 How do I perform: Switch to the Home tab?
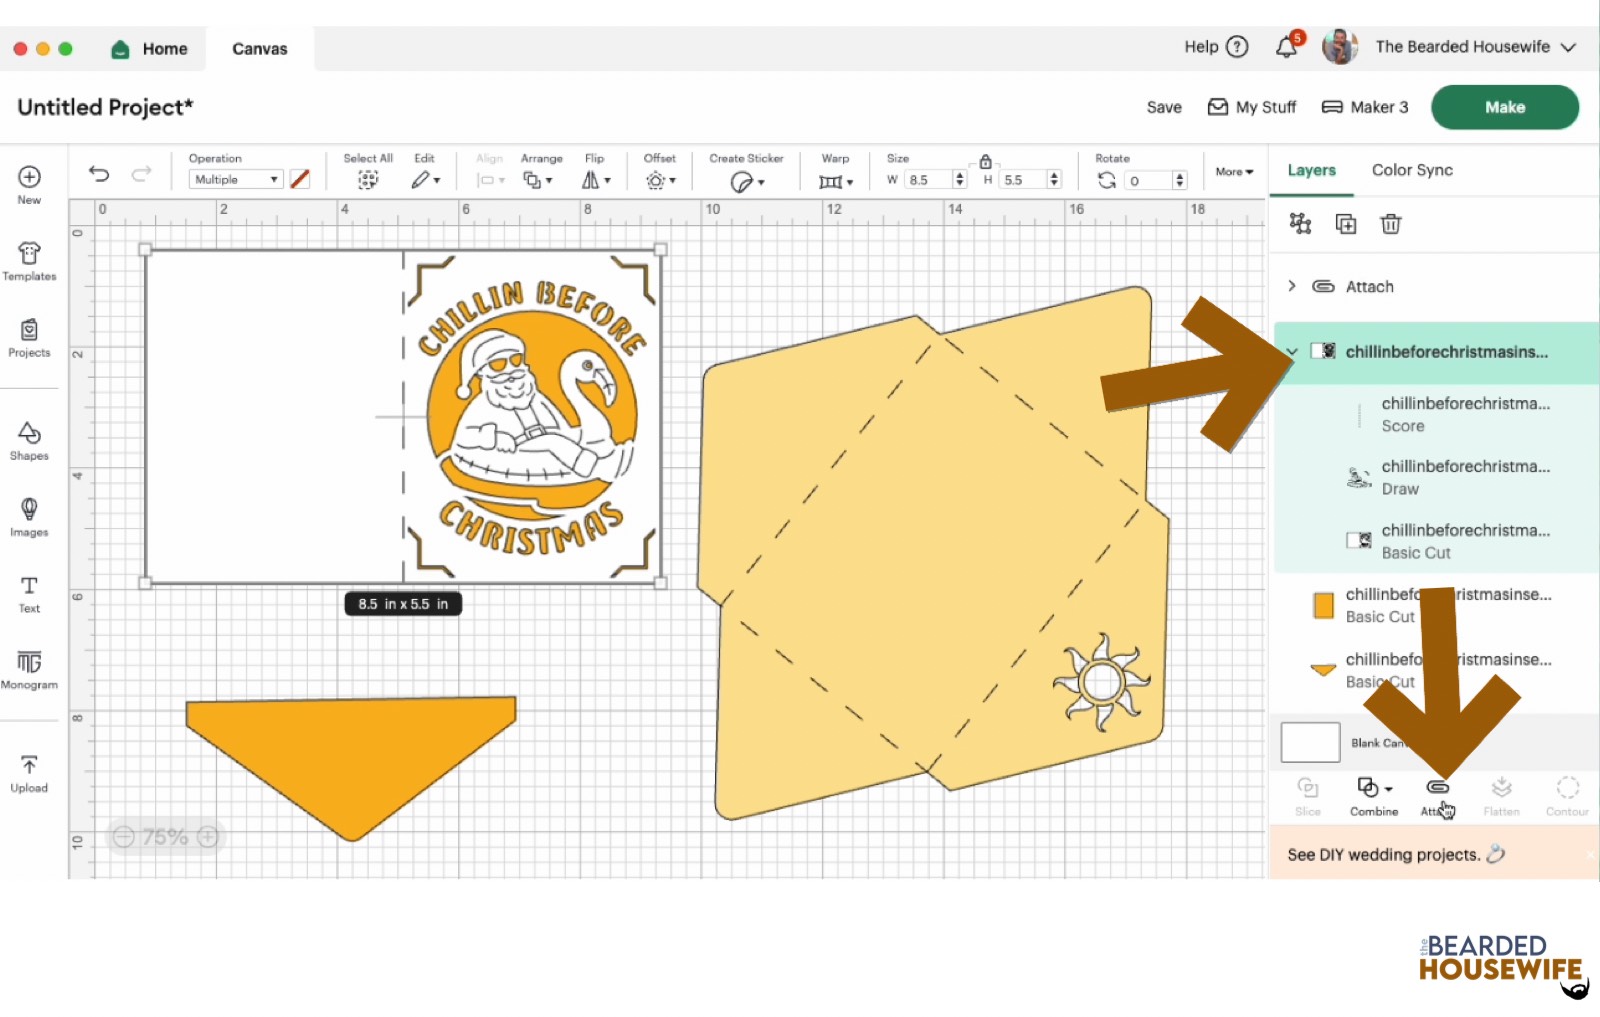click(x=150, y=49)
